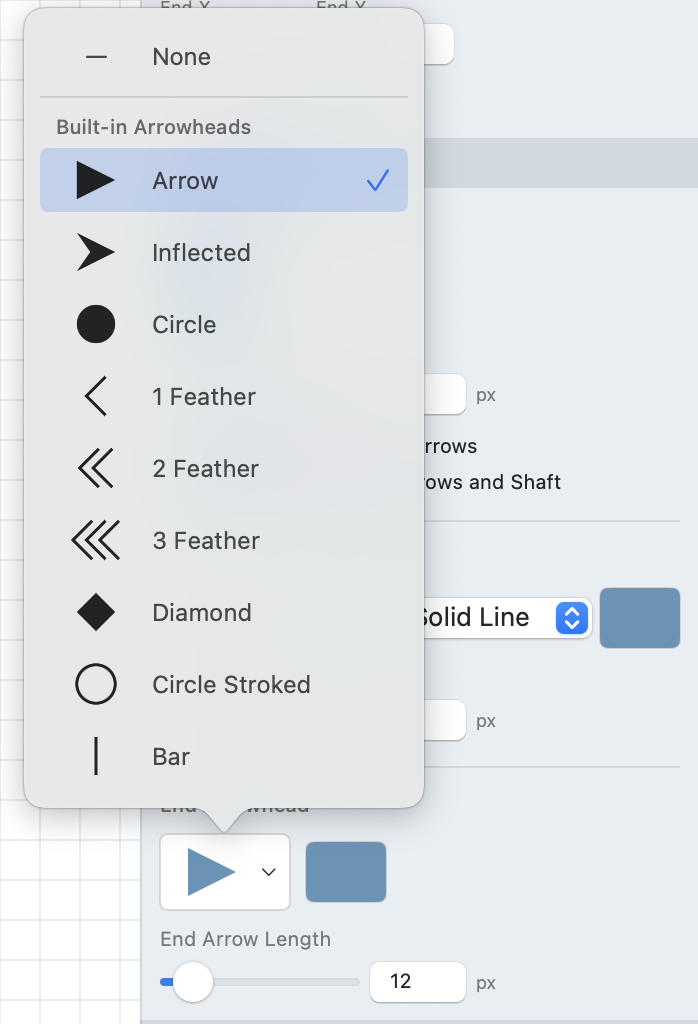Click the Circle Stroked arrowhead icon
Image resolution: width=698 pixels, height=1024 pixels.
click(x=96, y=685)
